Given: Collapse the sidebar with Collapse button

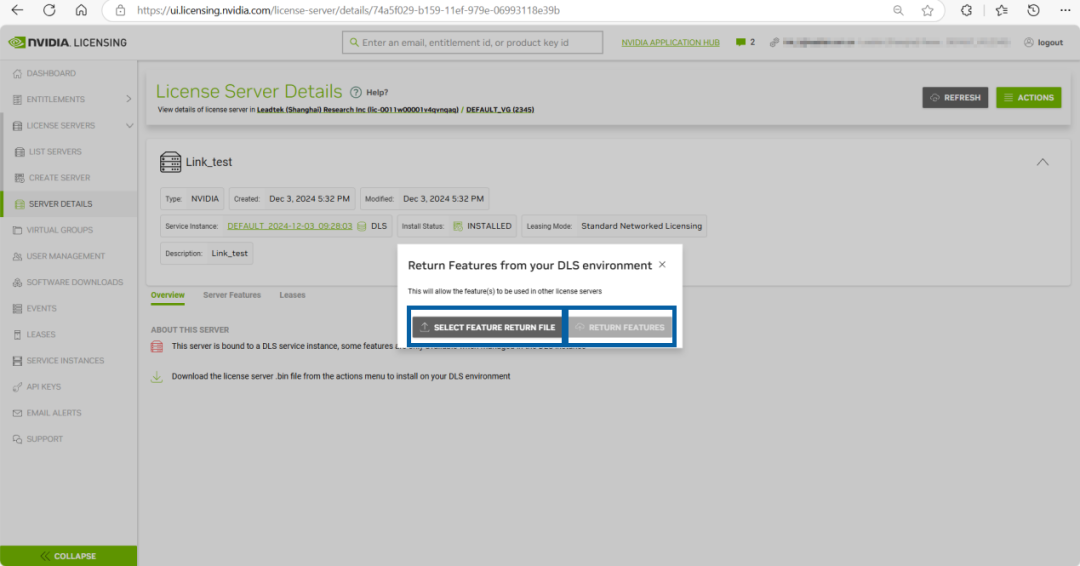Looking at the screenshot, I should pos(68,556).
